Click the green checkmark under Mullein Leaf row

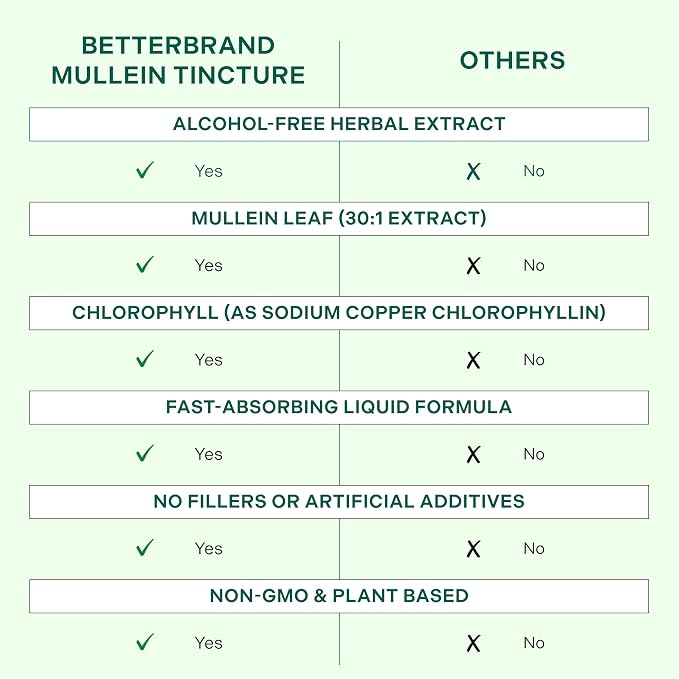coord(145,265)
